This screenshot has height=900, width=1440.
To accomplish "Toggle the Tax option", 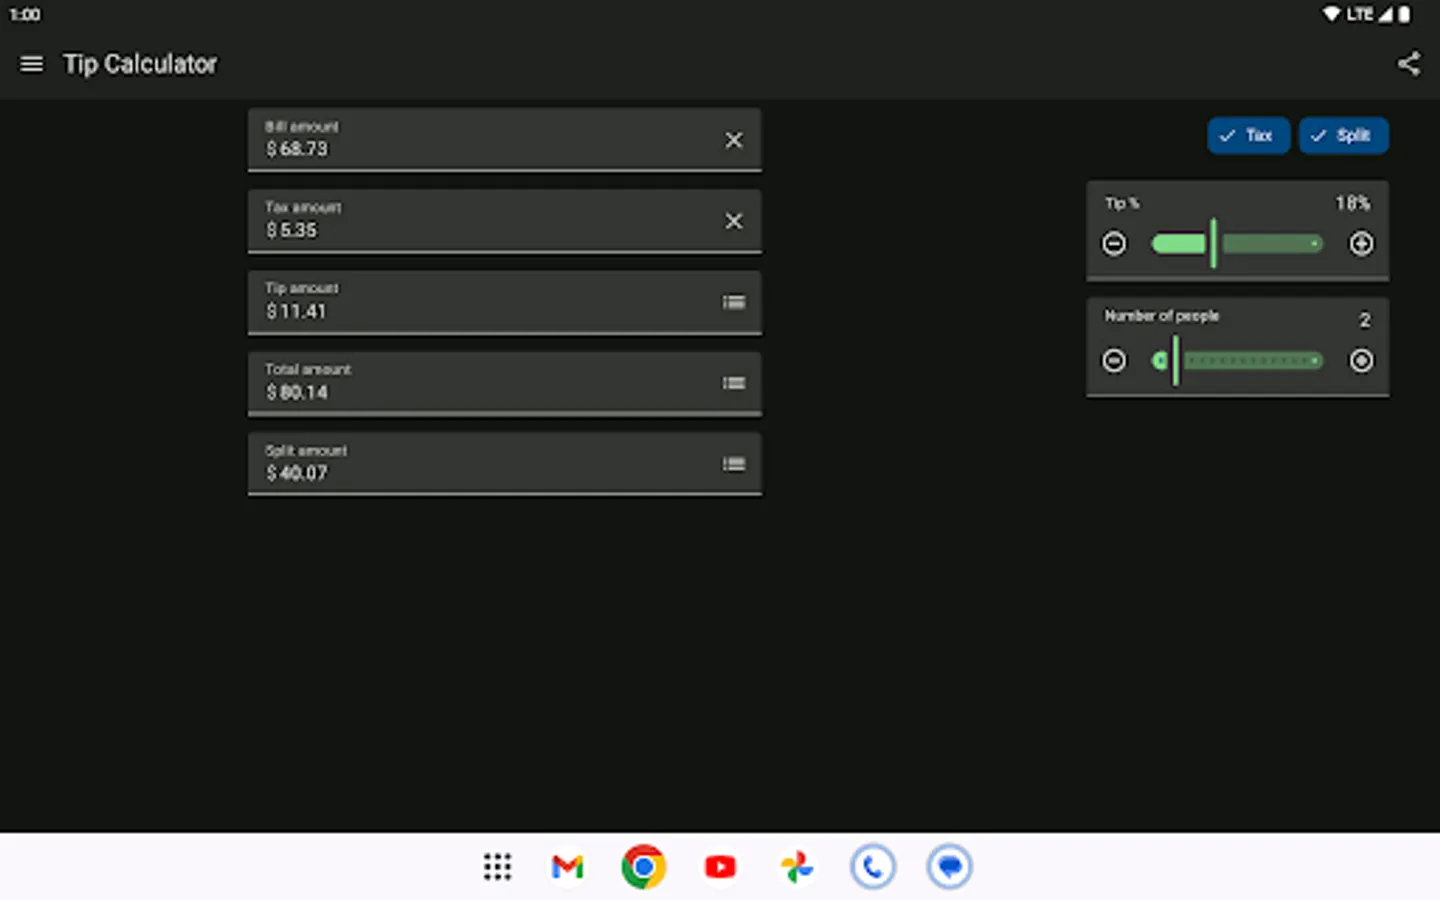I will [1248, 135].
